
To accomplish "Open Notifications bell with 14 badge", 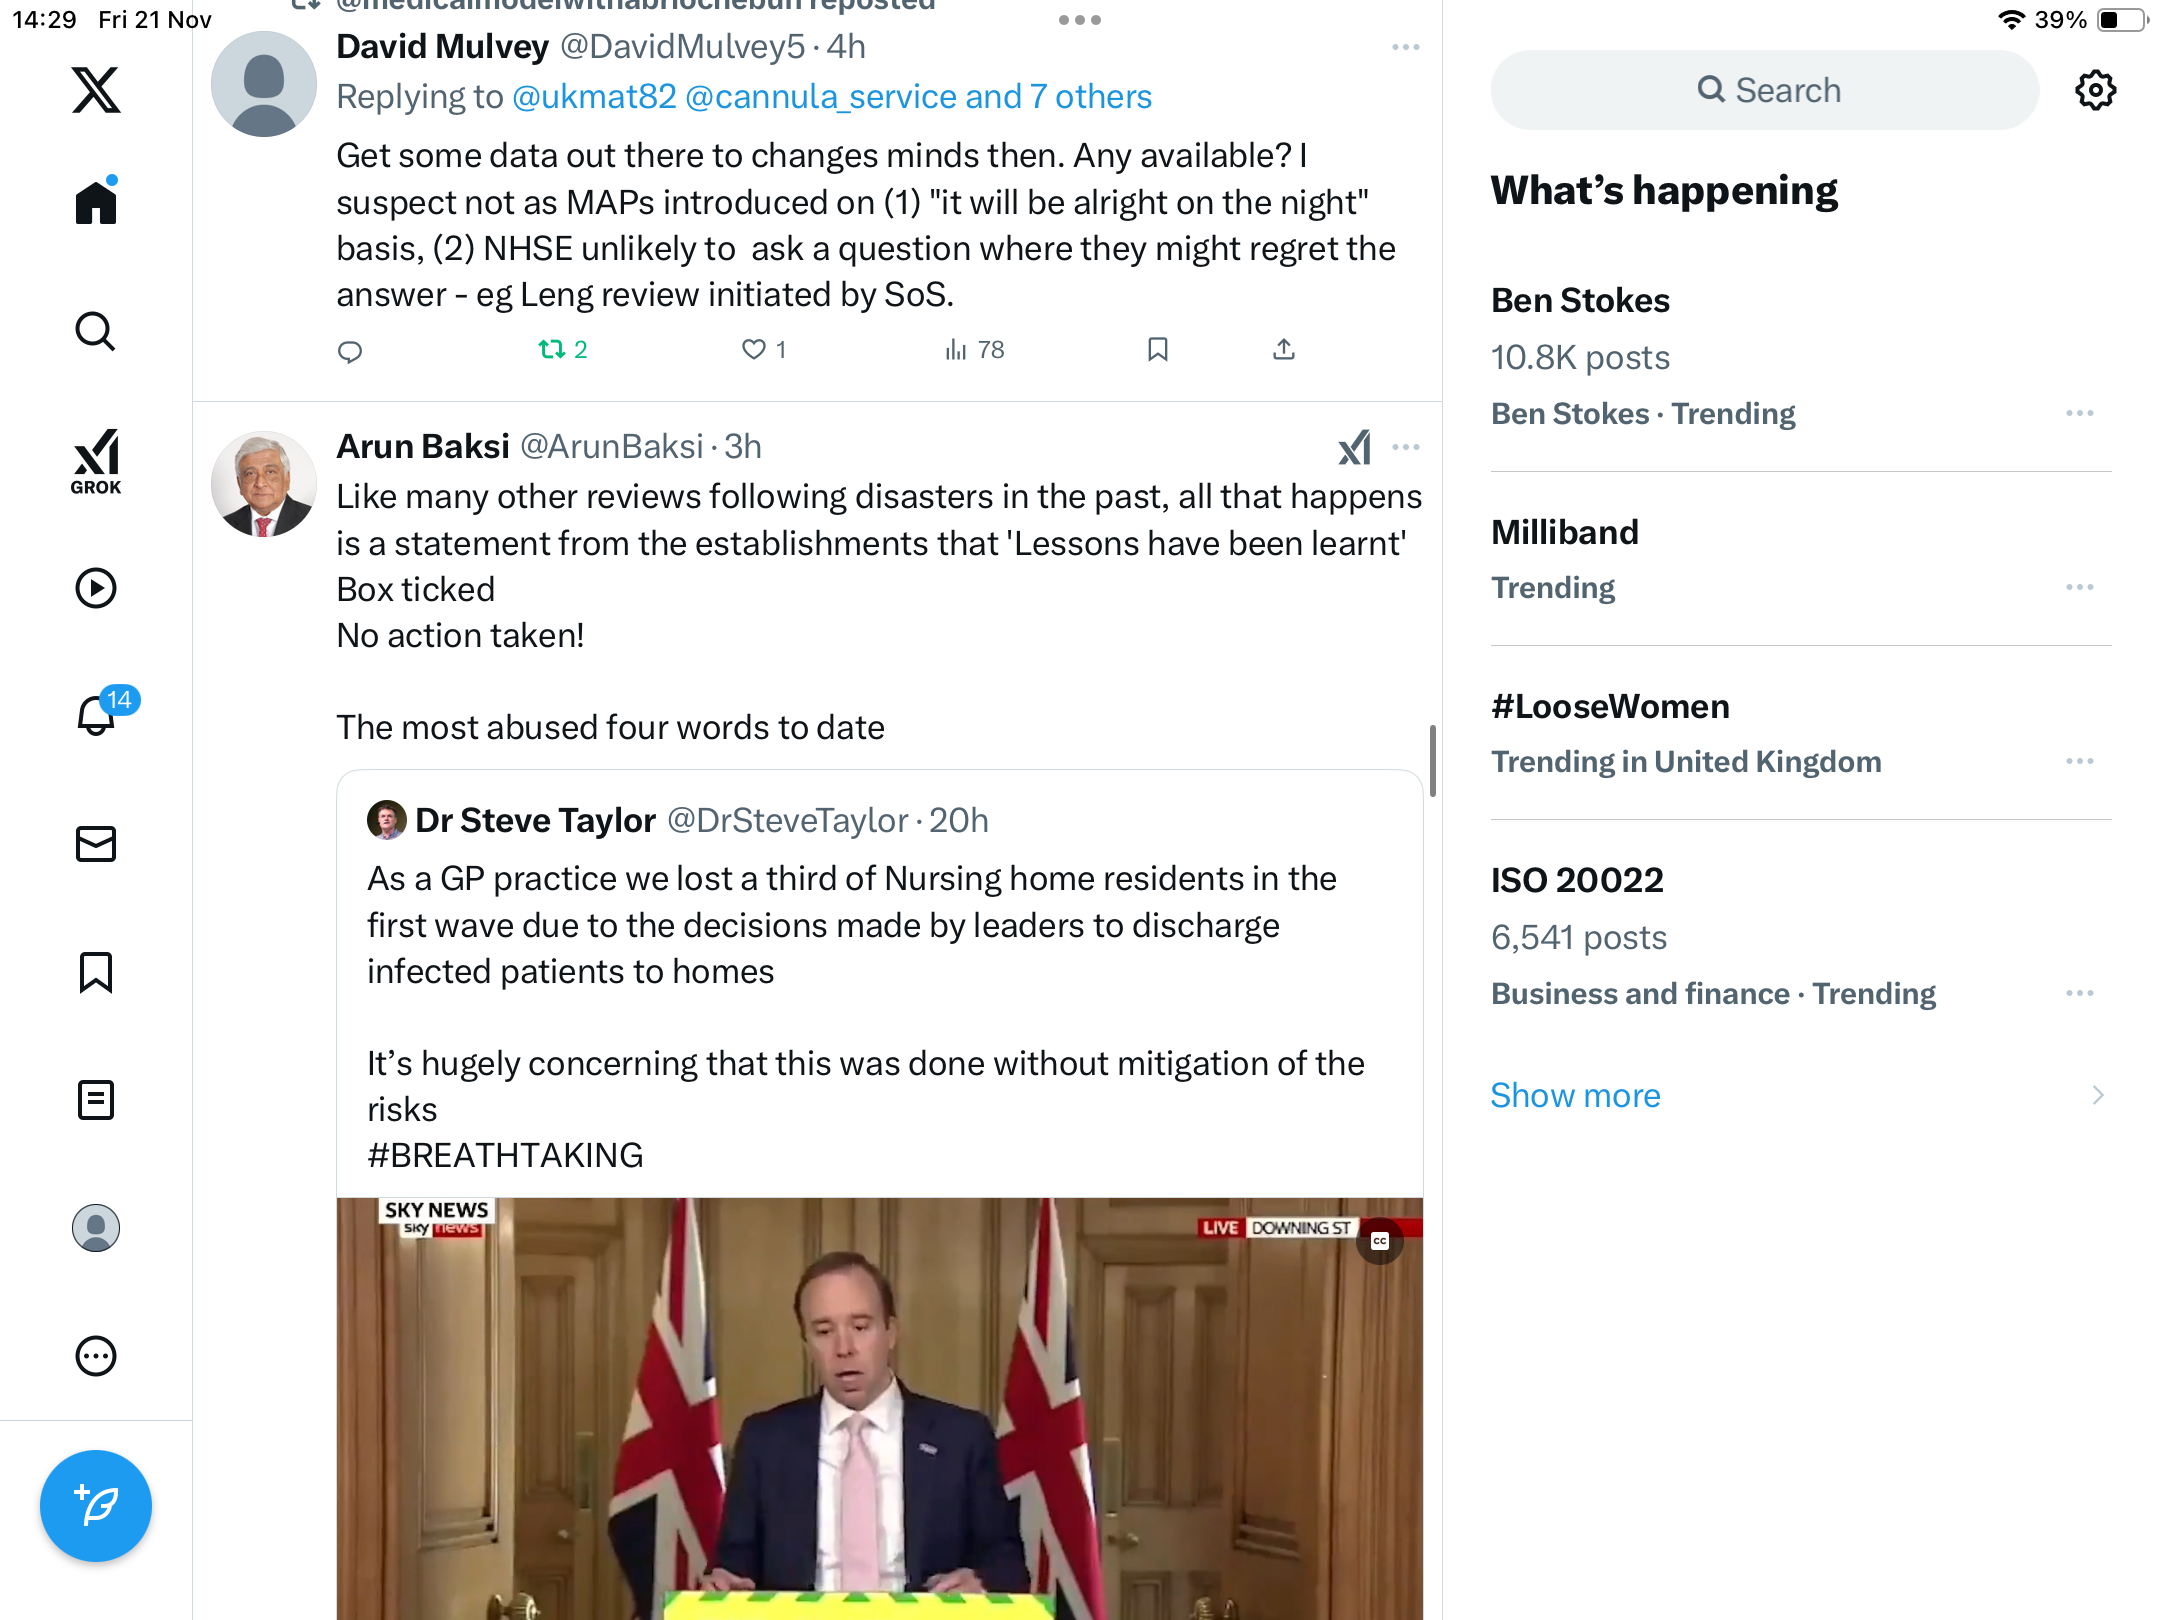I will point(98,714).
